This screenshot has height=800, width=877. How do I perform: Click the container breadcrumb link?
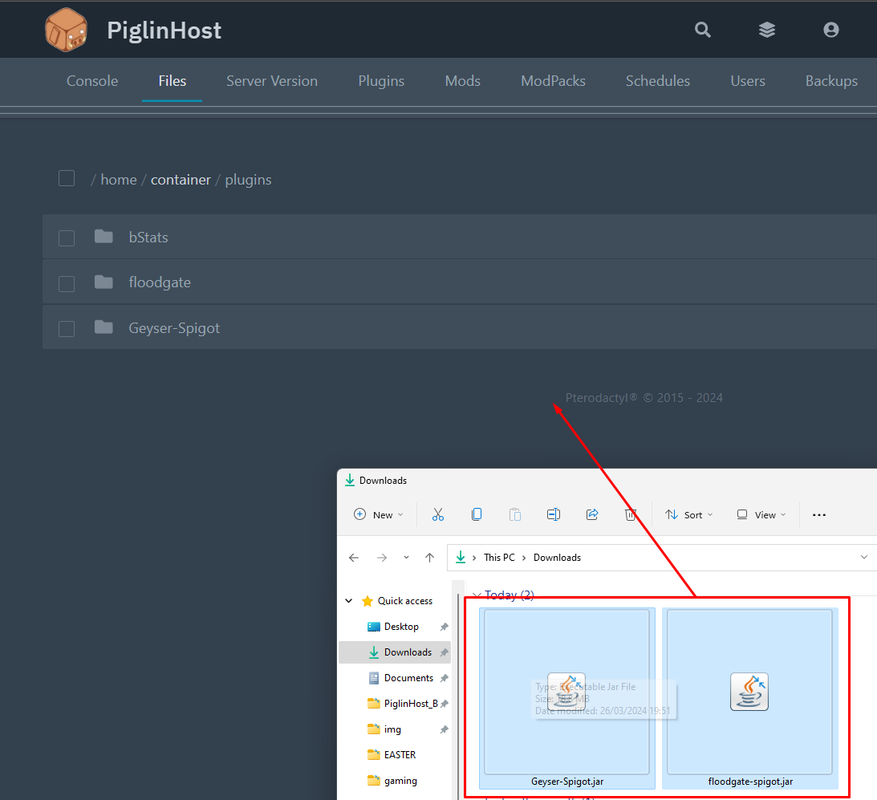click(181, 180)
